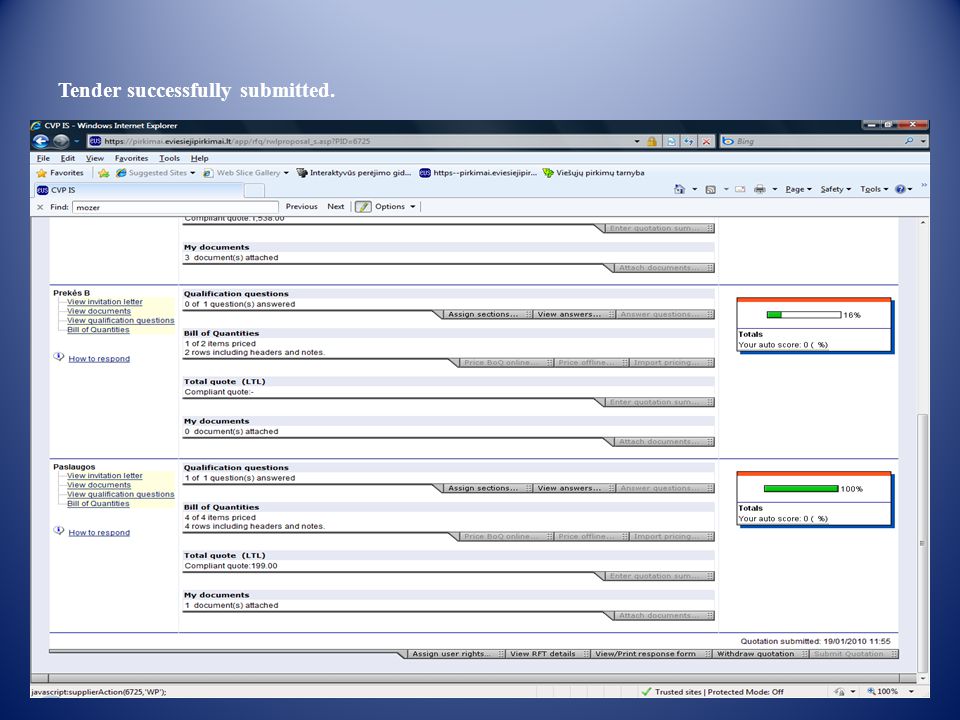The height and width of the screenshot is (720, 960).
Task: Open the Find bar Options dropdown
Action: point(396,207)
